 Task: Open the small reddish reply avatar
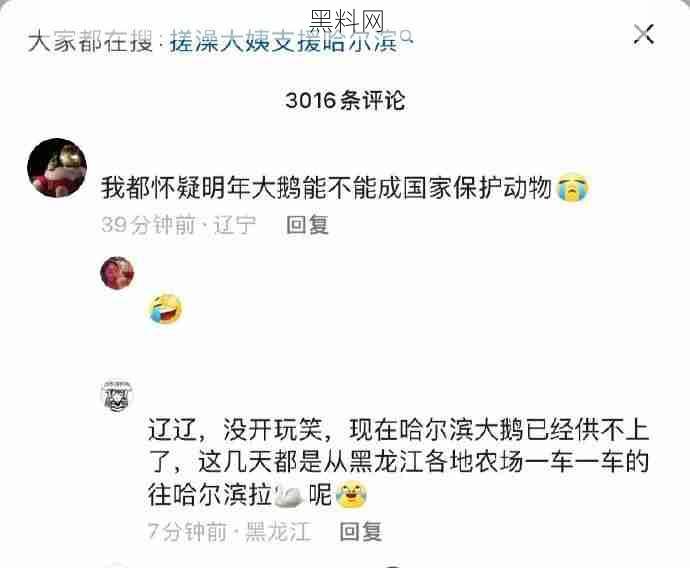(117, 273)
